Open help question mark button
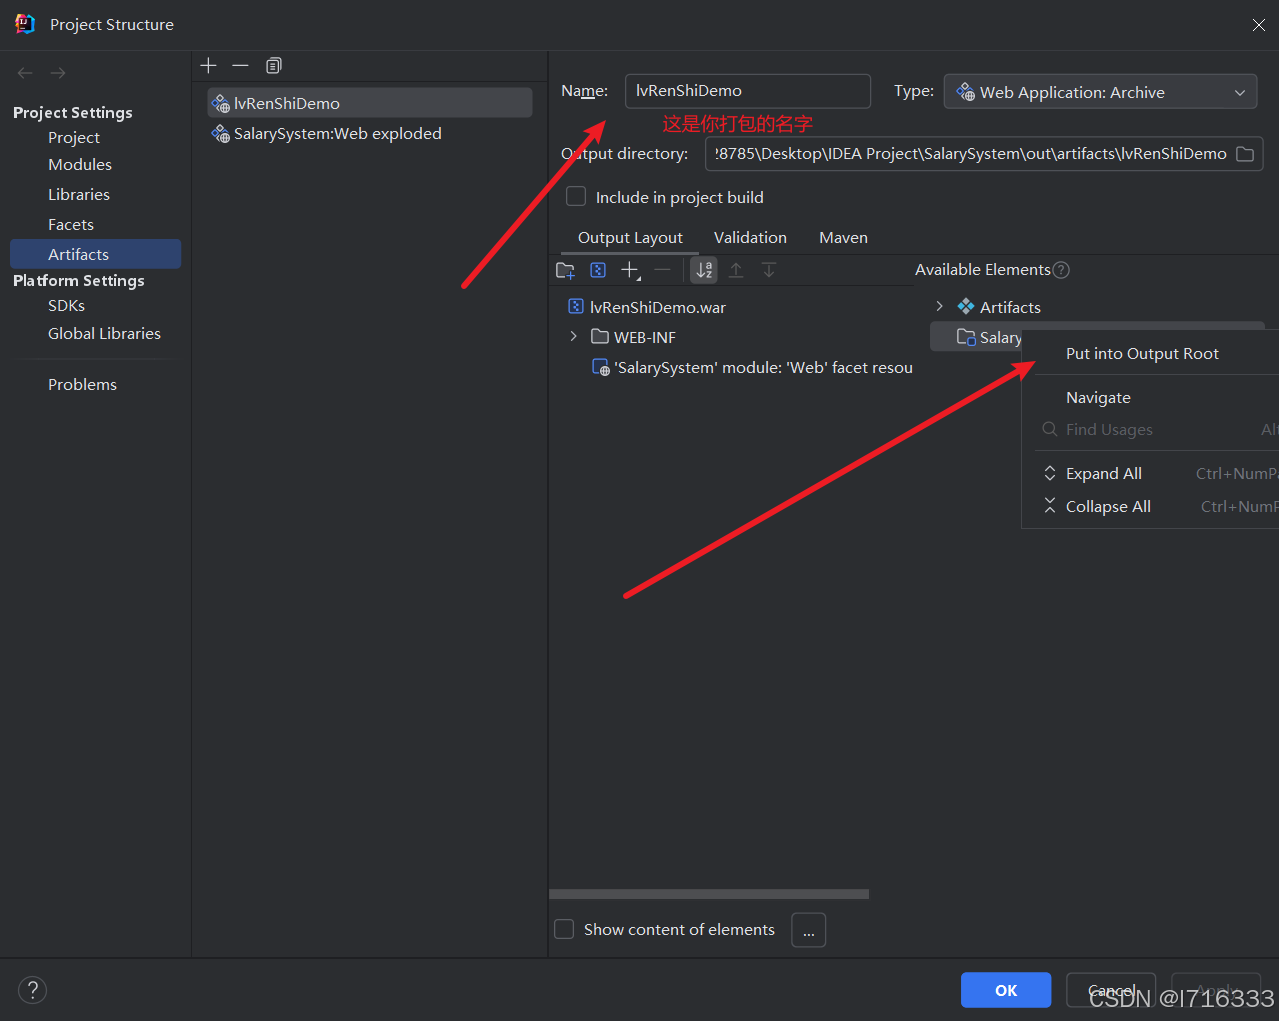Viewport: 1279px width, 1021px height. pyautogui.click(x=32, y=990)
